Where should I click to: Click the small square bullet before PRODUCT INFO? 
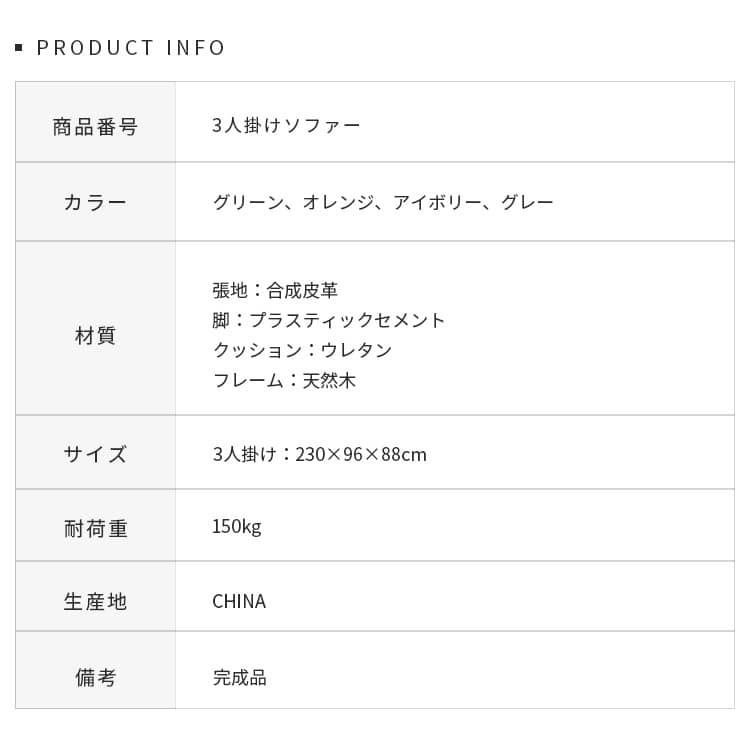click(19, 48)
